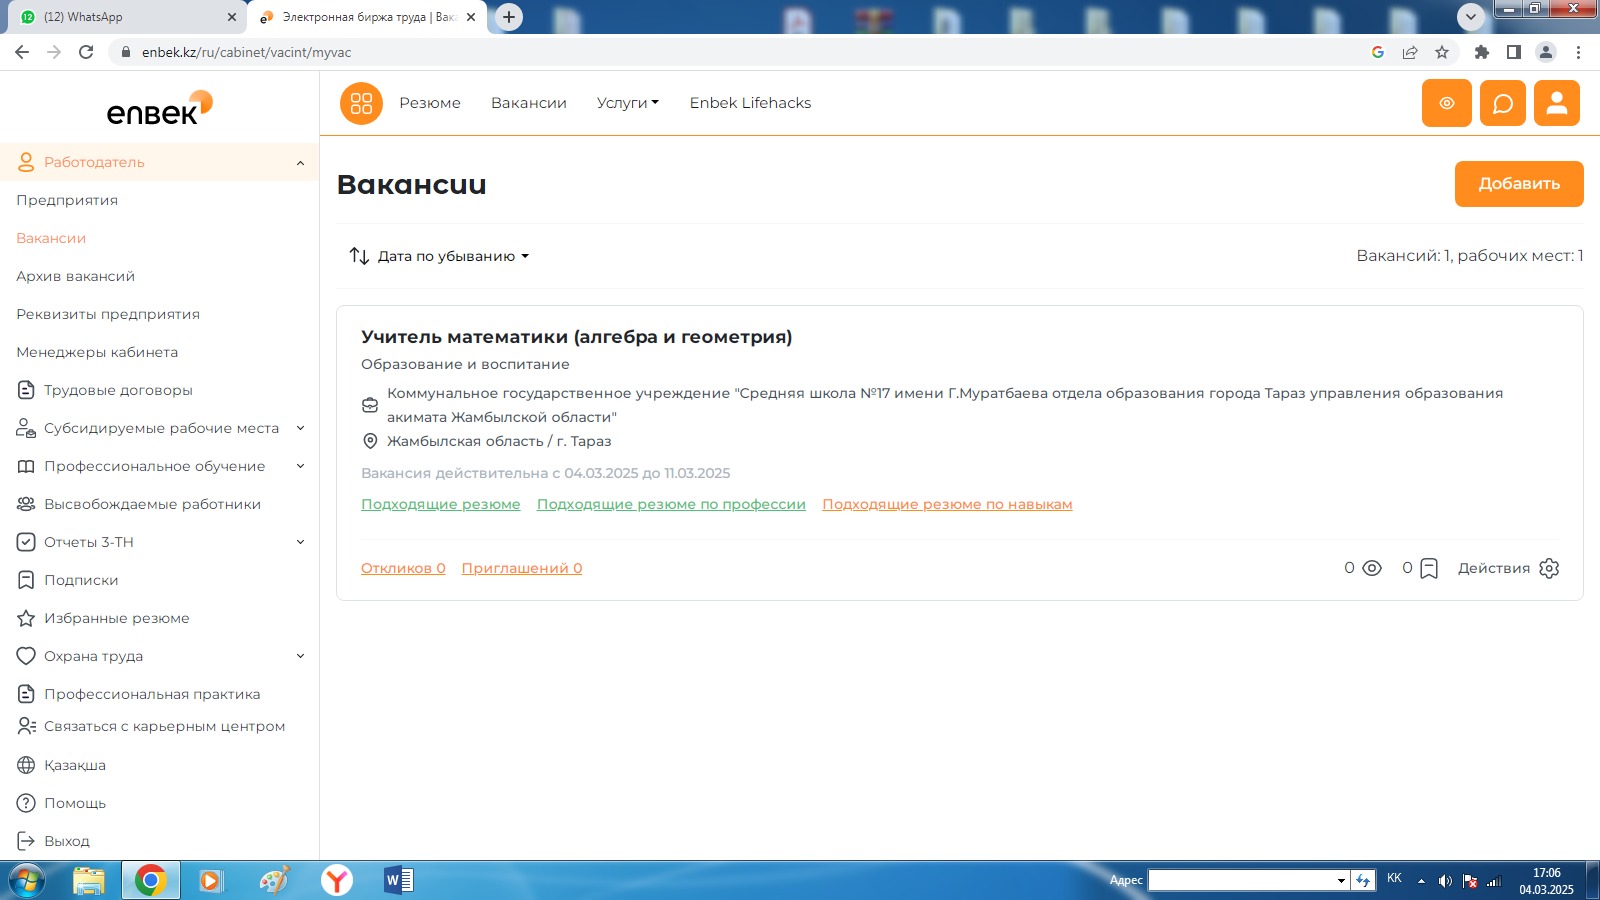Click the Enbek logo
The height and width of the screenshot is (900, 1600).
point(160,108)
